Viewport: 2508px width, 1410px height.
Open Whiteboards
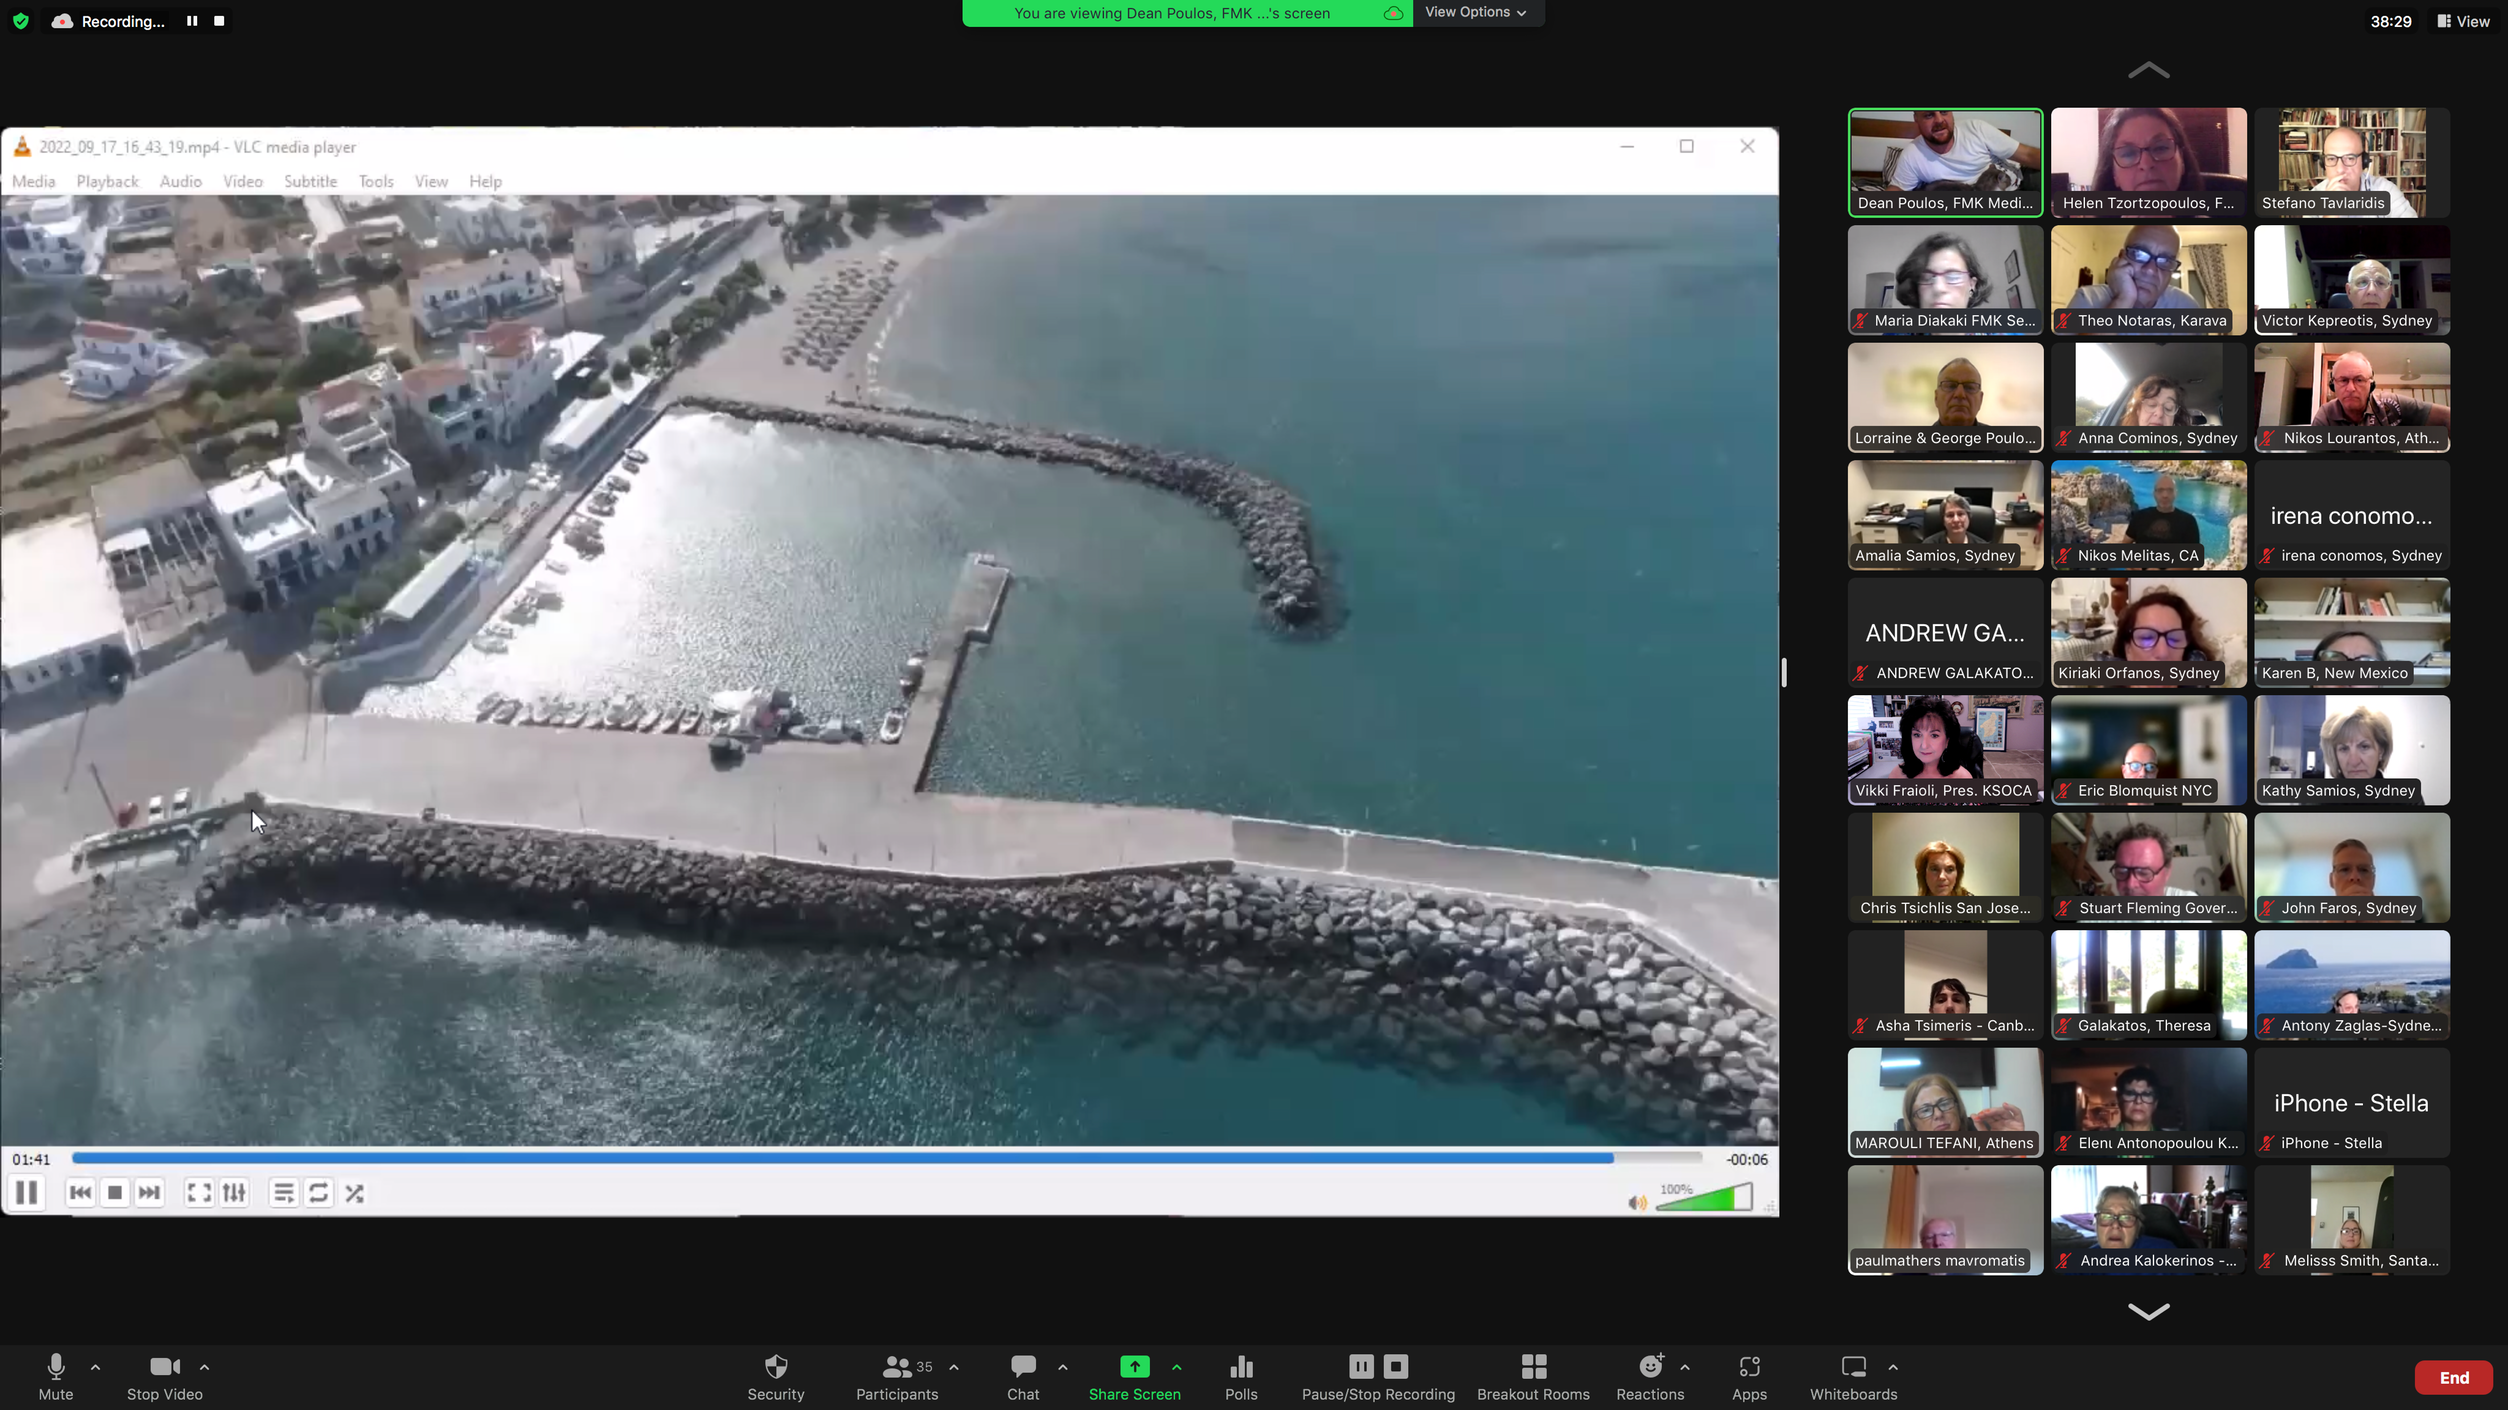tap(1852, 1376)
